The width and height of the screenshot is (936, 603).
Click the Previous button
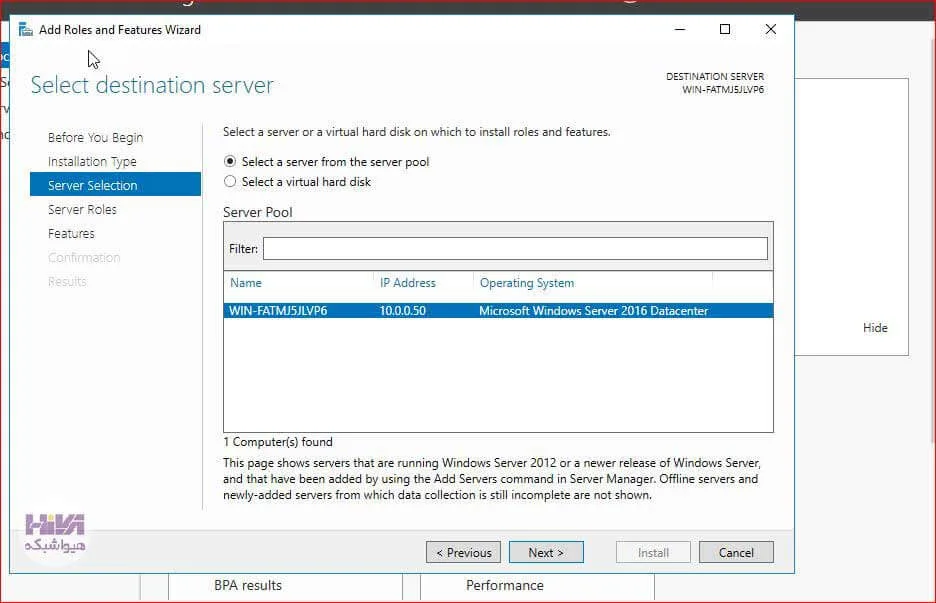point(463,552)
